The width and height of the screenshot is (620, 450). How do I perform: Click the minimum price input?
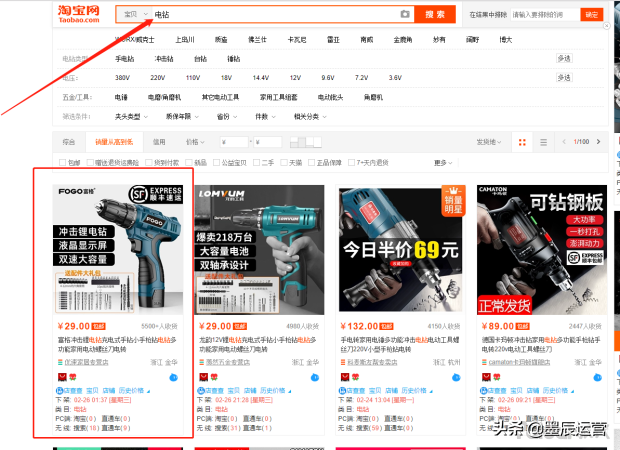[234, 142]
